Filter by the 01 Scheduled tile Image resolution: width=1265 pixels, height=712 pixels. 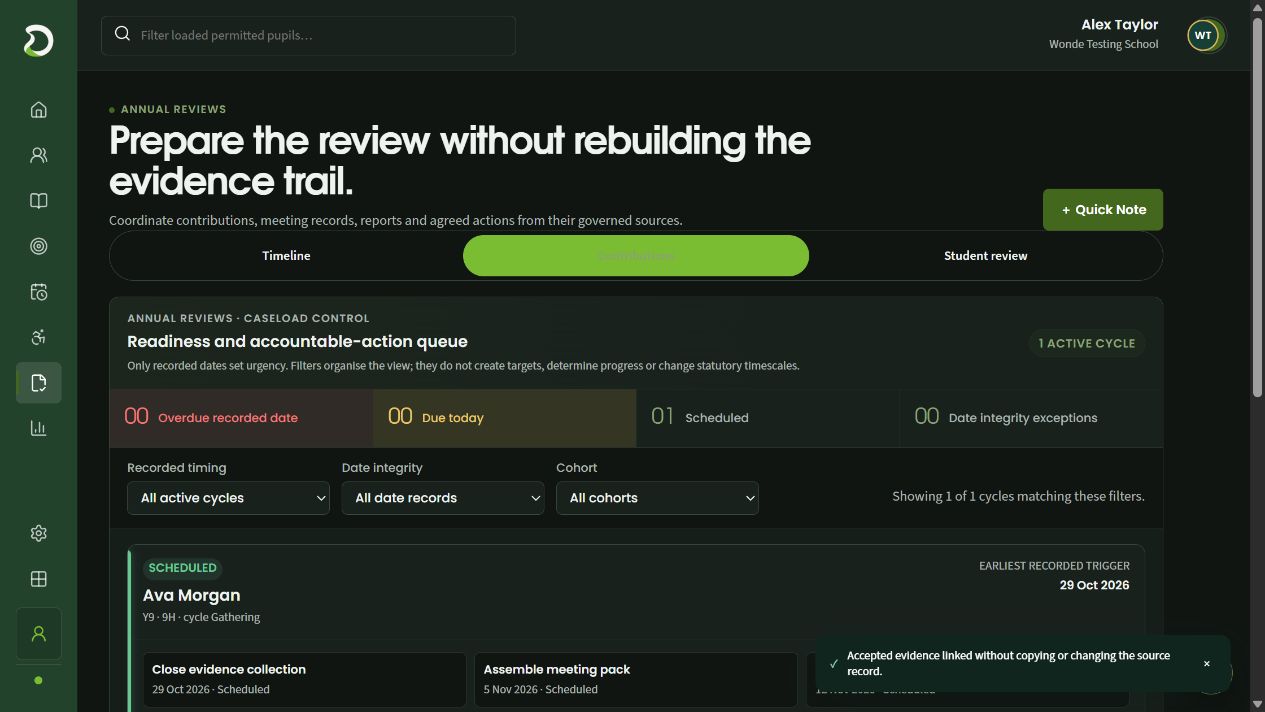(768, 418)
